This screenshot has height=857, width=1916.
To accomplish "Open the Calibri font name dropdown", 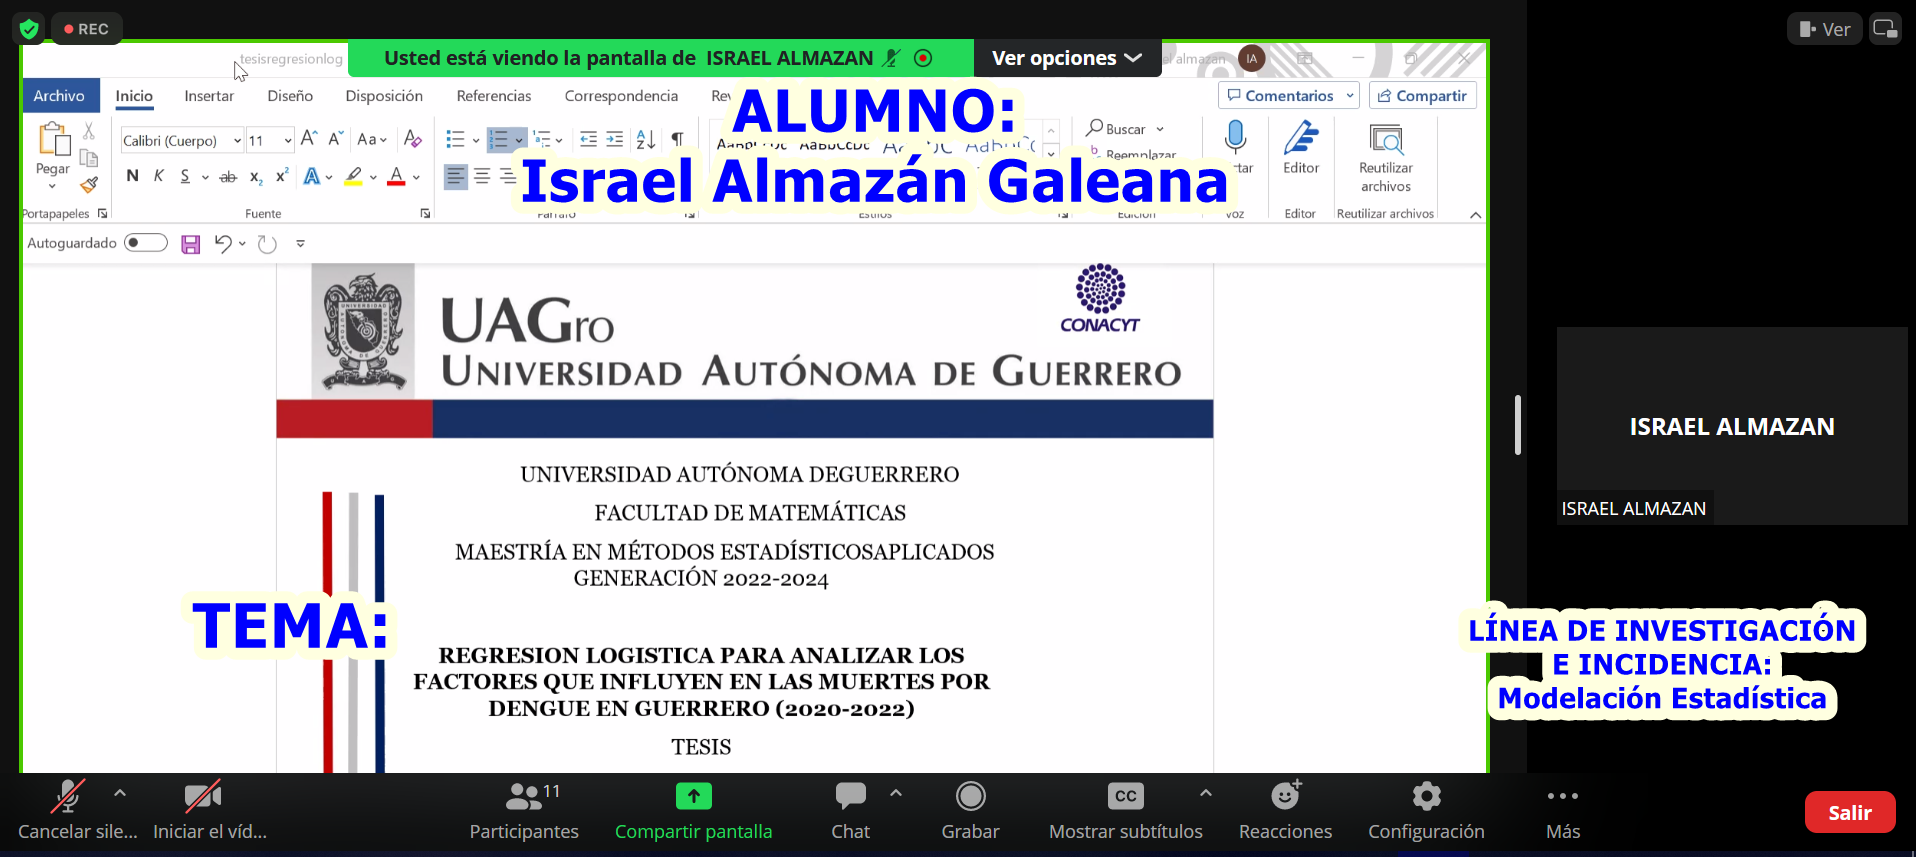I will [237, 141].
